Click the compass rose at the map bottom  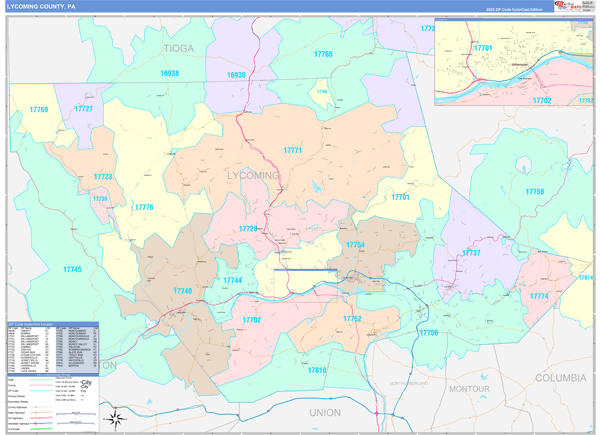tap(117, 418)
